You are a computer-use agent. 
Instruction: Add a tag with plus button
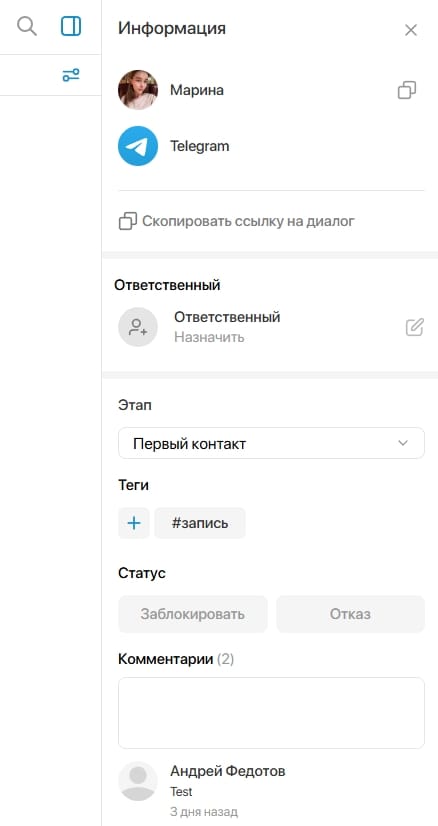134,523
